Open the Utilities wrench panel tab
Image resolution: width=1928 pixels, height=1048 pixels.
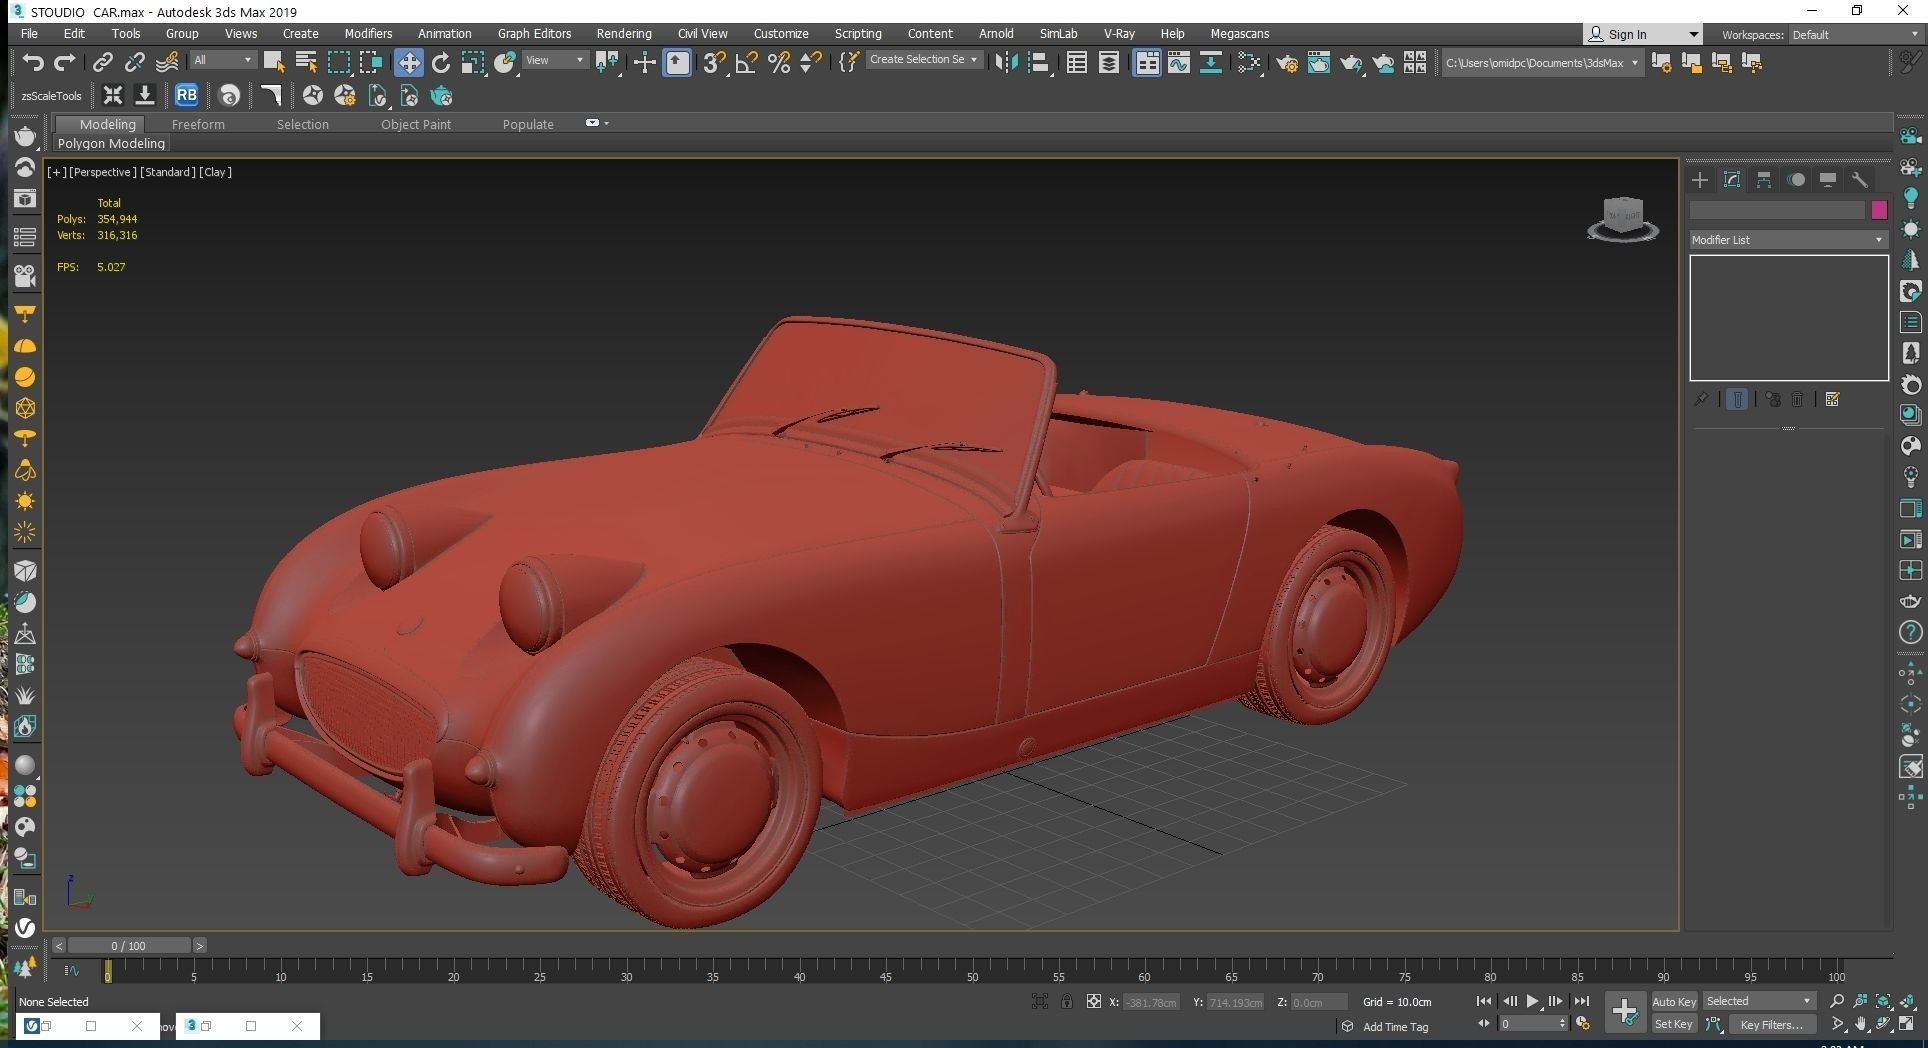click(1860, 180)
